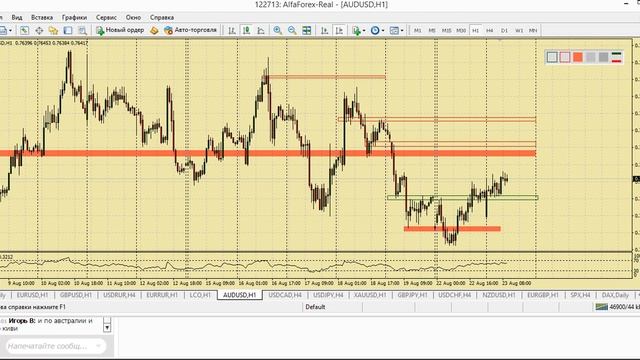
Task: Open the Графики menu
Action: pos(74,18)
